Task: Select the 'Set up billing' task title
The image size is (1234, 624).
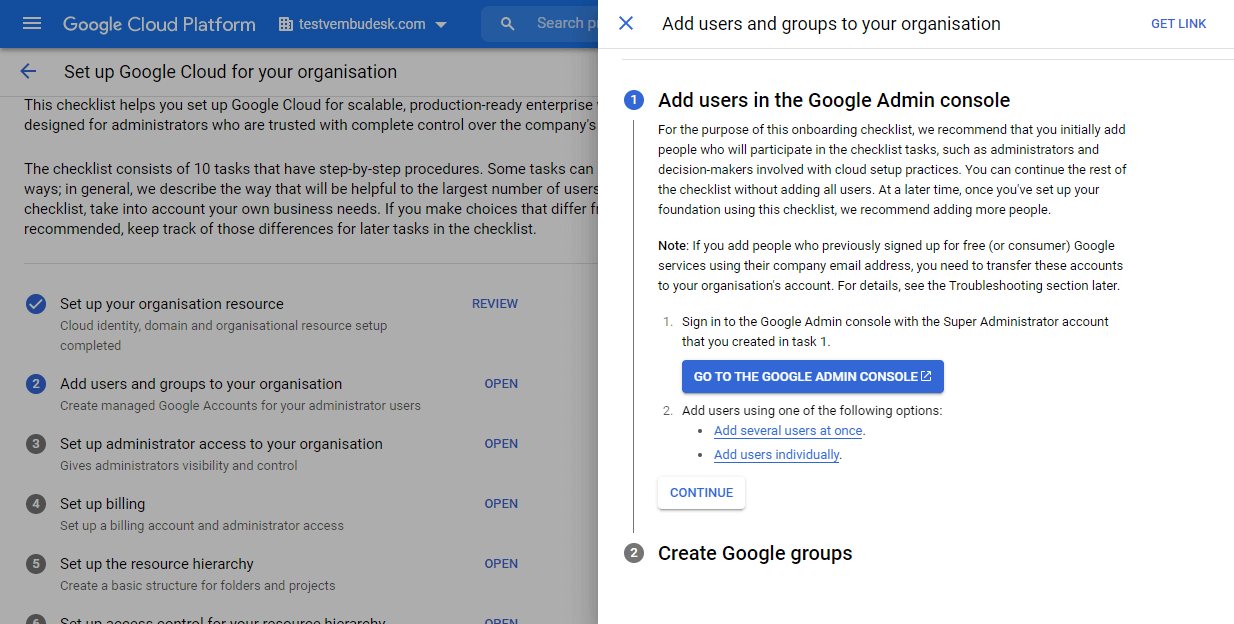Action: click(x=102, y=504)
